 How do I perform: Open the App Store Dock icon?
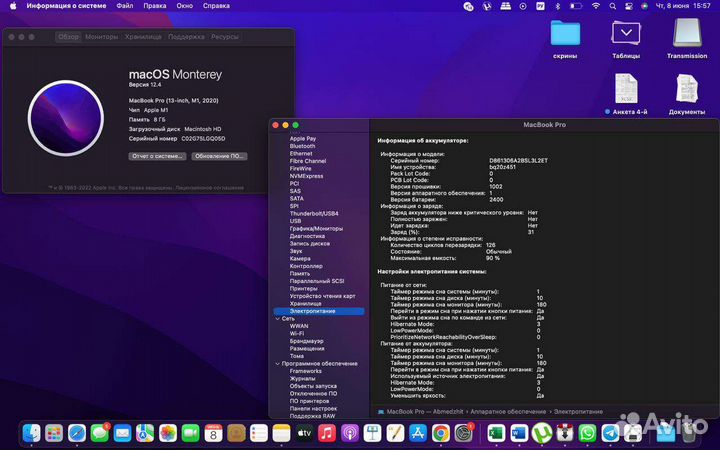coord(418,433)
